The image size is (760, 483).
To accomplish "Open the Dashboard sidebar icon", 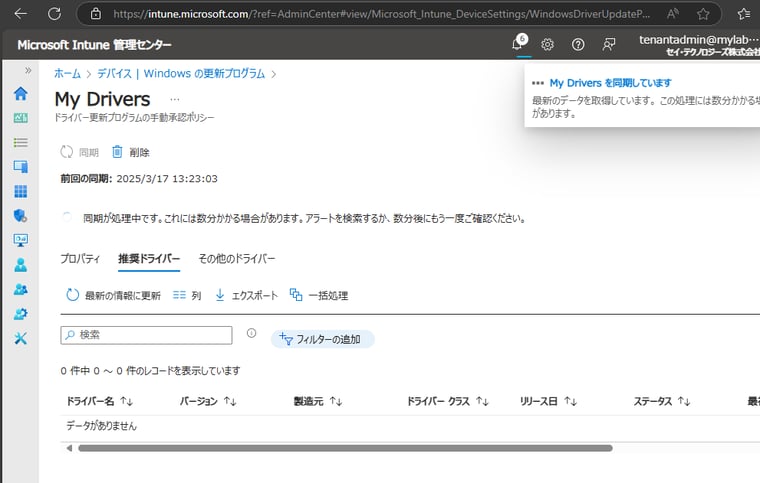I will point(20,118).
